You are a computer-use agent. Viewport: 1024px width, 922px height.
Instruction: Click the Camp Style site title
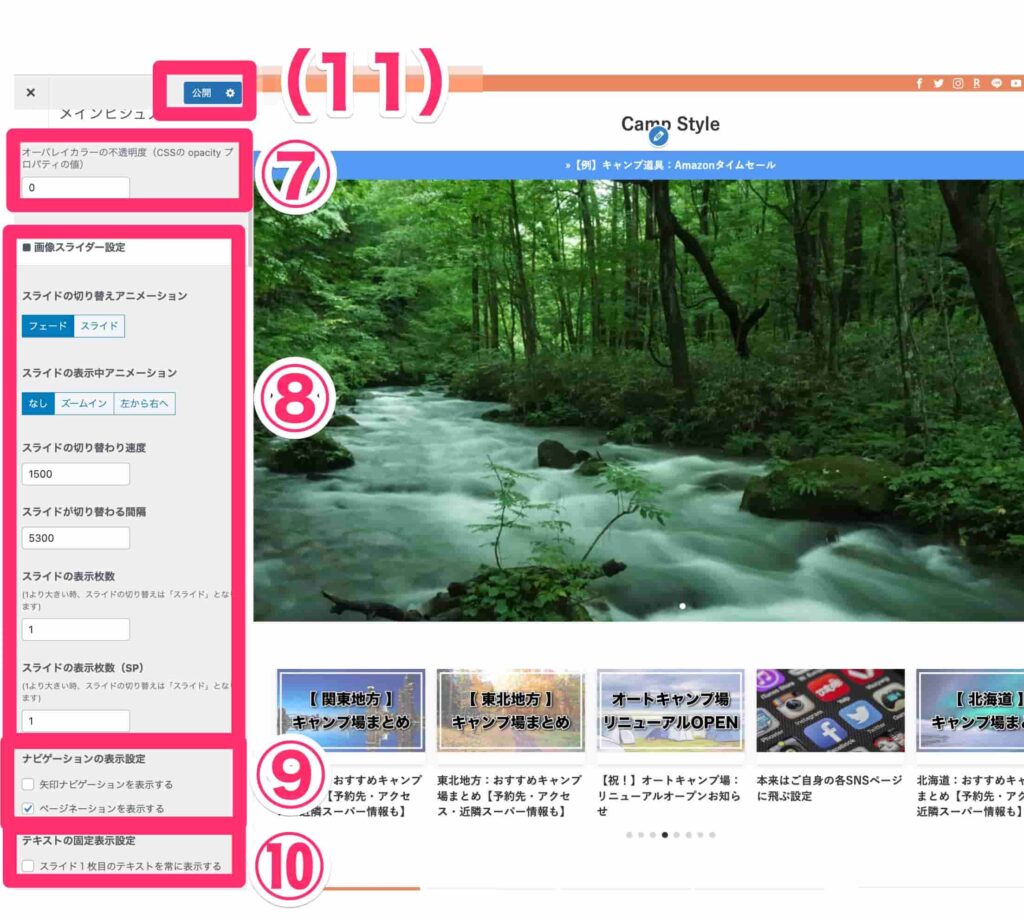click(670, 124)
